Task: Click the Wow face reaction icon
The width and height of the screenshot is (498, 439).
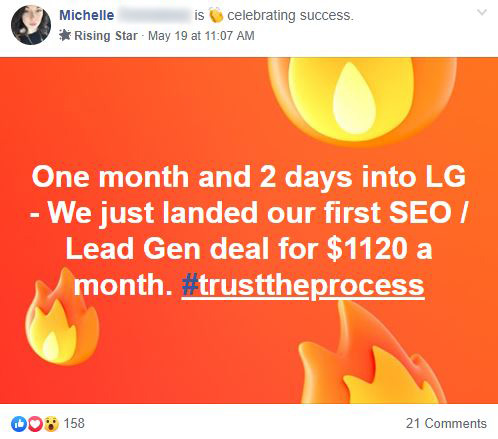Action: 51,424
